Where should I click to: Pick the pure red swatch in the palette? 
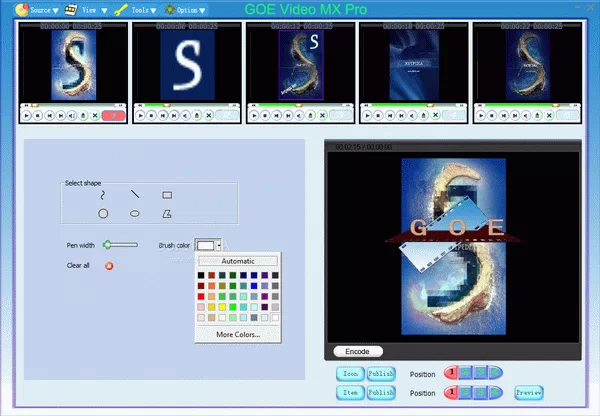tap(201, 296)
